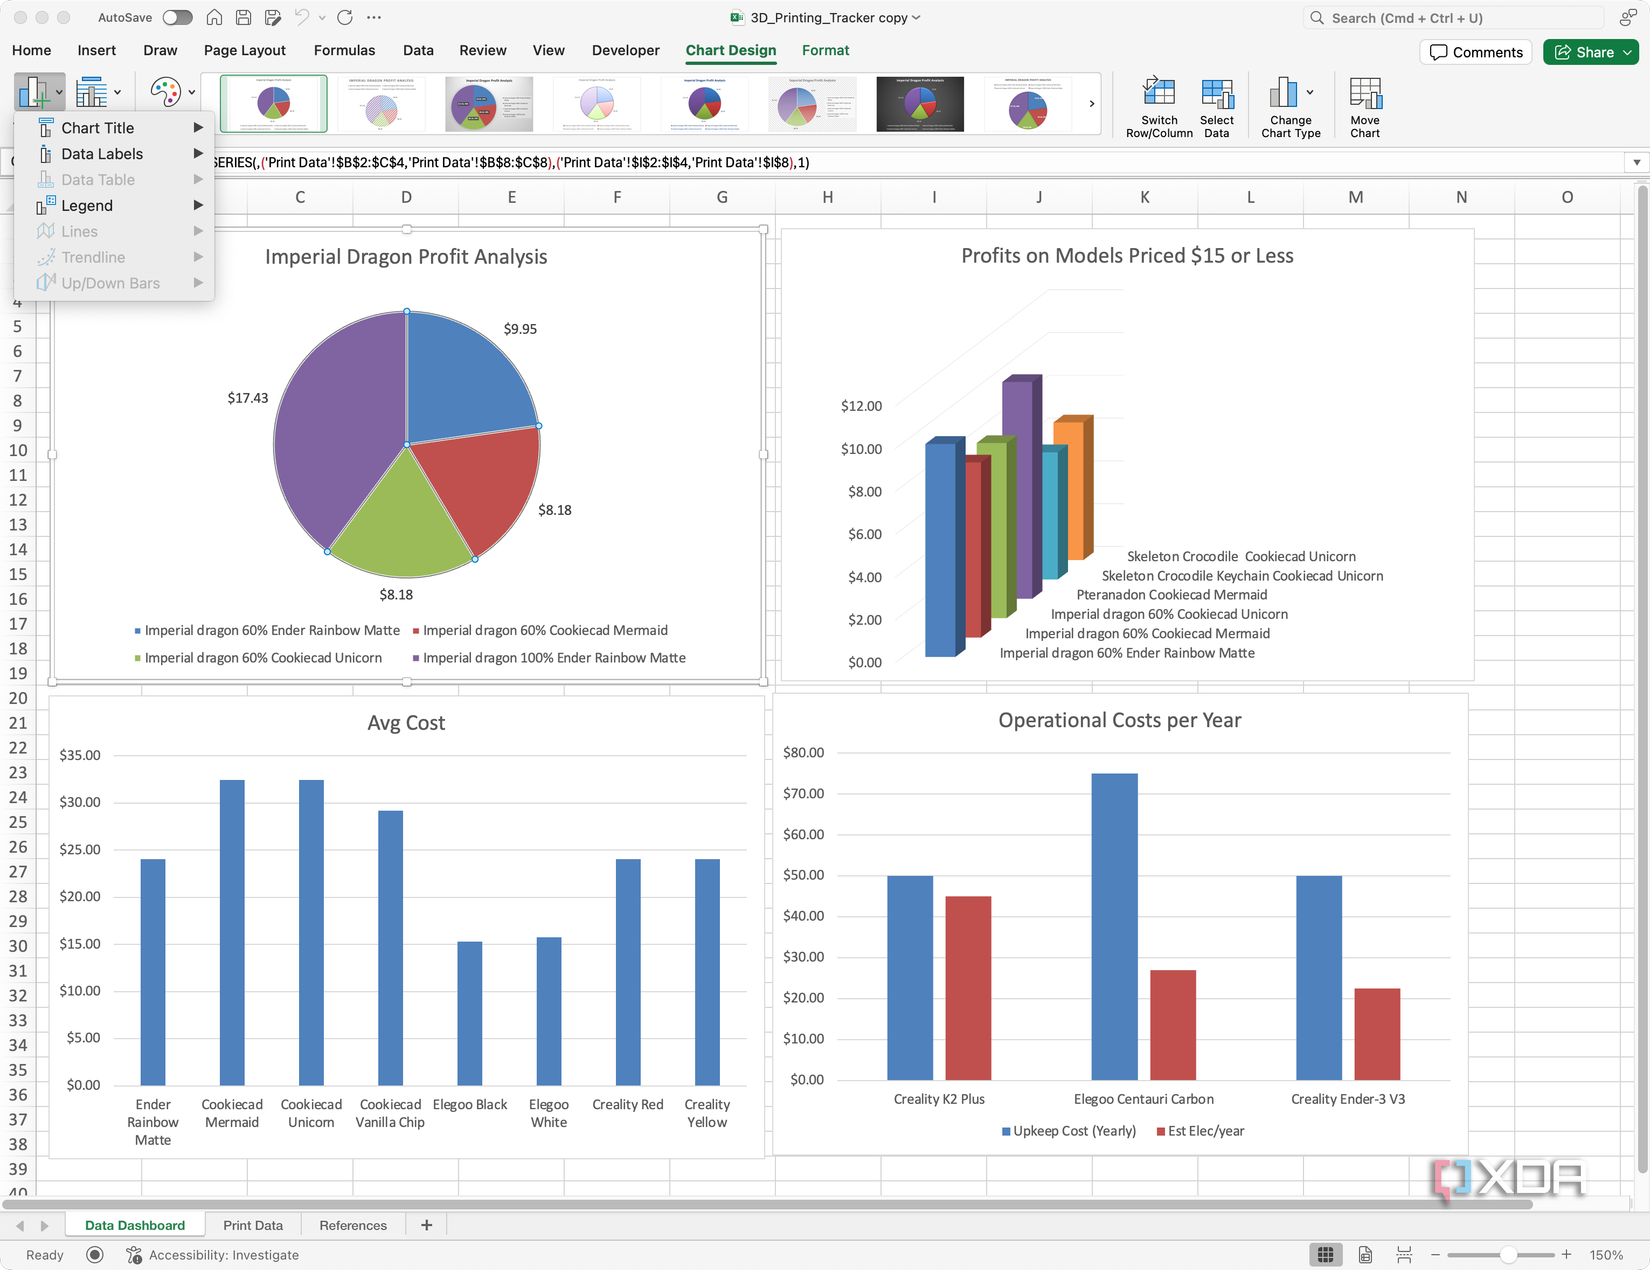1650x1270 pixels.
Task: Open the Change Colors palette icon
Action: click(165, 92)
